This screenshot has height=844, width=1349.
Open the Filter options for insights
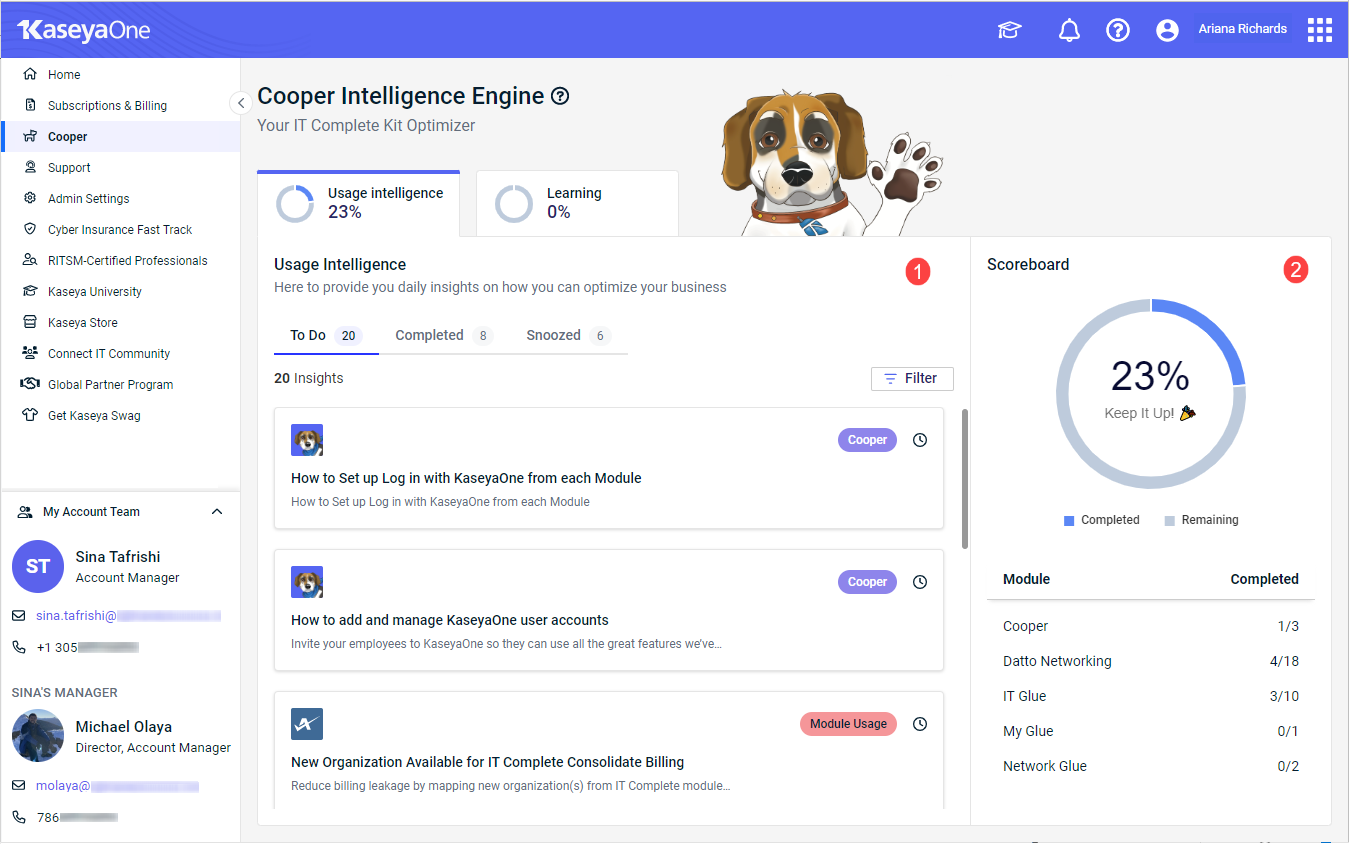pos(912,379)
